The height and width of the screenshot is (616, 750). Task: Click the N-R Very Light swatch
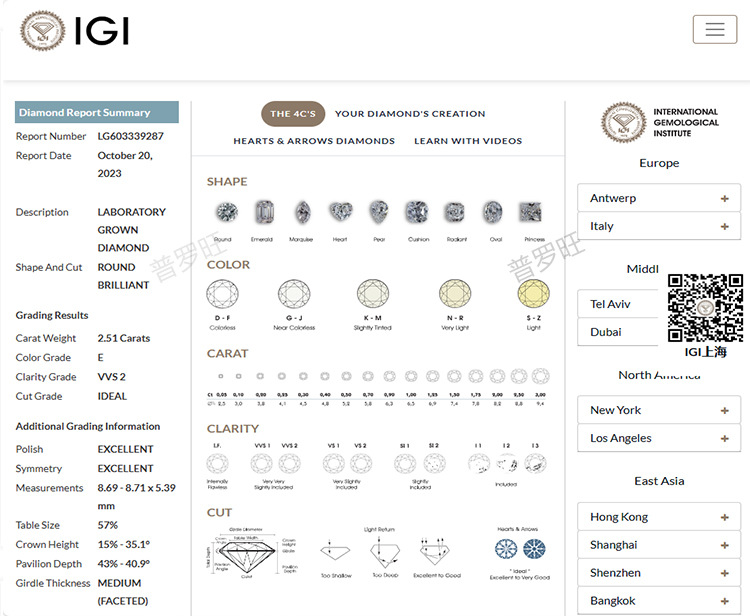coord(455,293)
